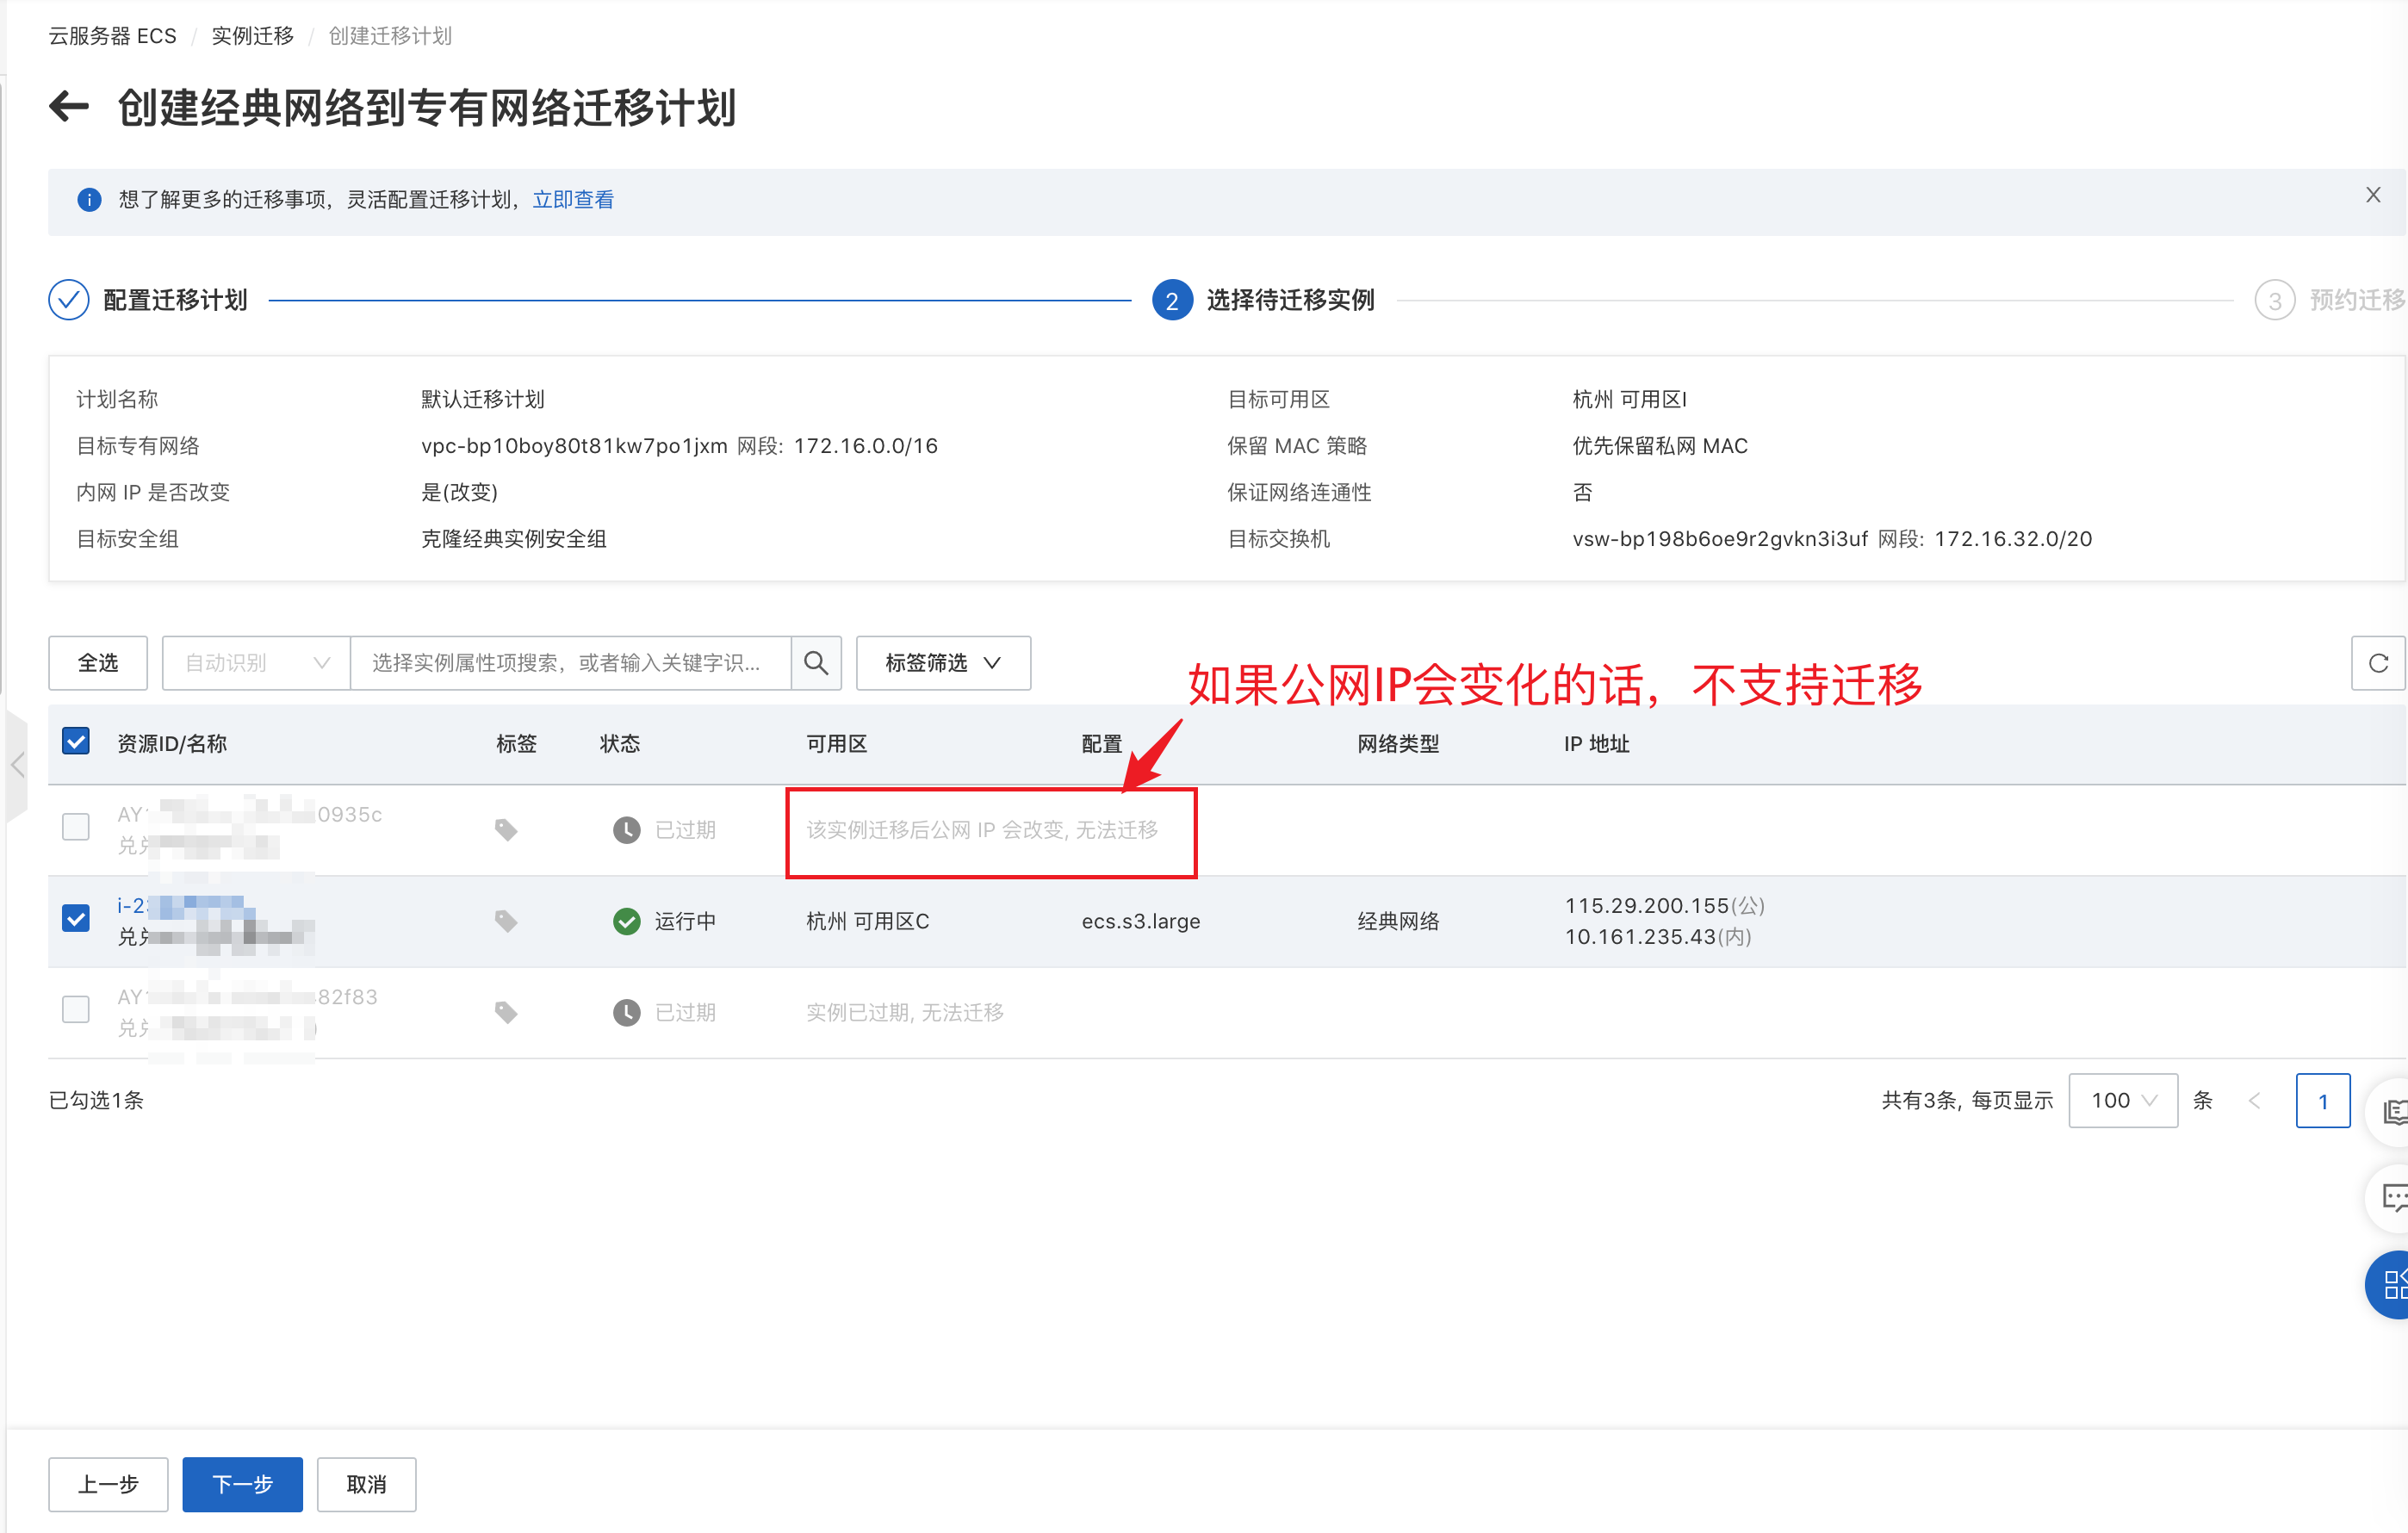Screen dimensions: 2408x1533
Task: Click the target VPC ID value vpc-bp10boy80t81kw7po1jxm
Action: tap(574, 446)
